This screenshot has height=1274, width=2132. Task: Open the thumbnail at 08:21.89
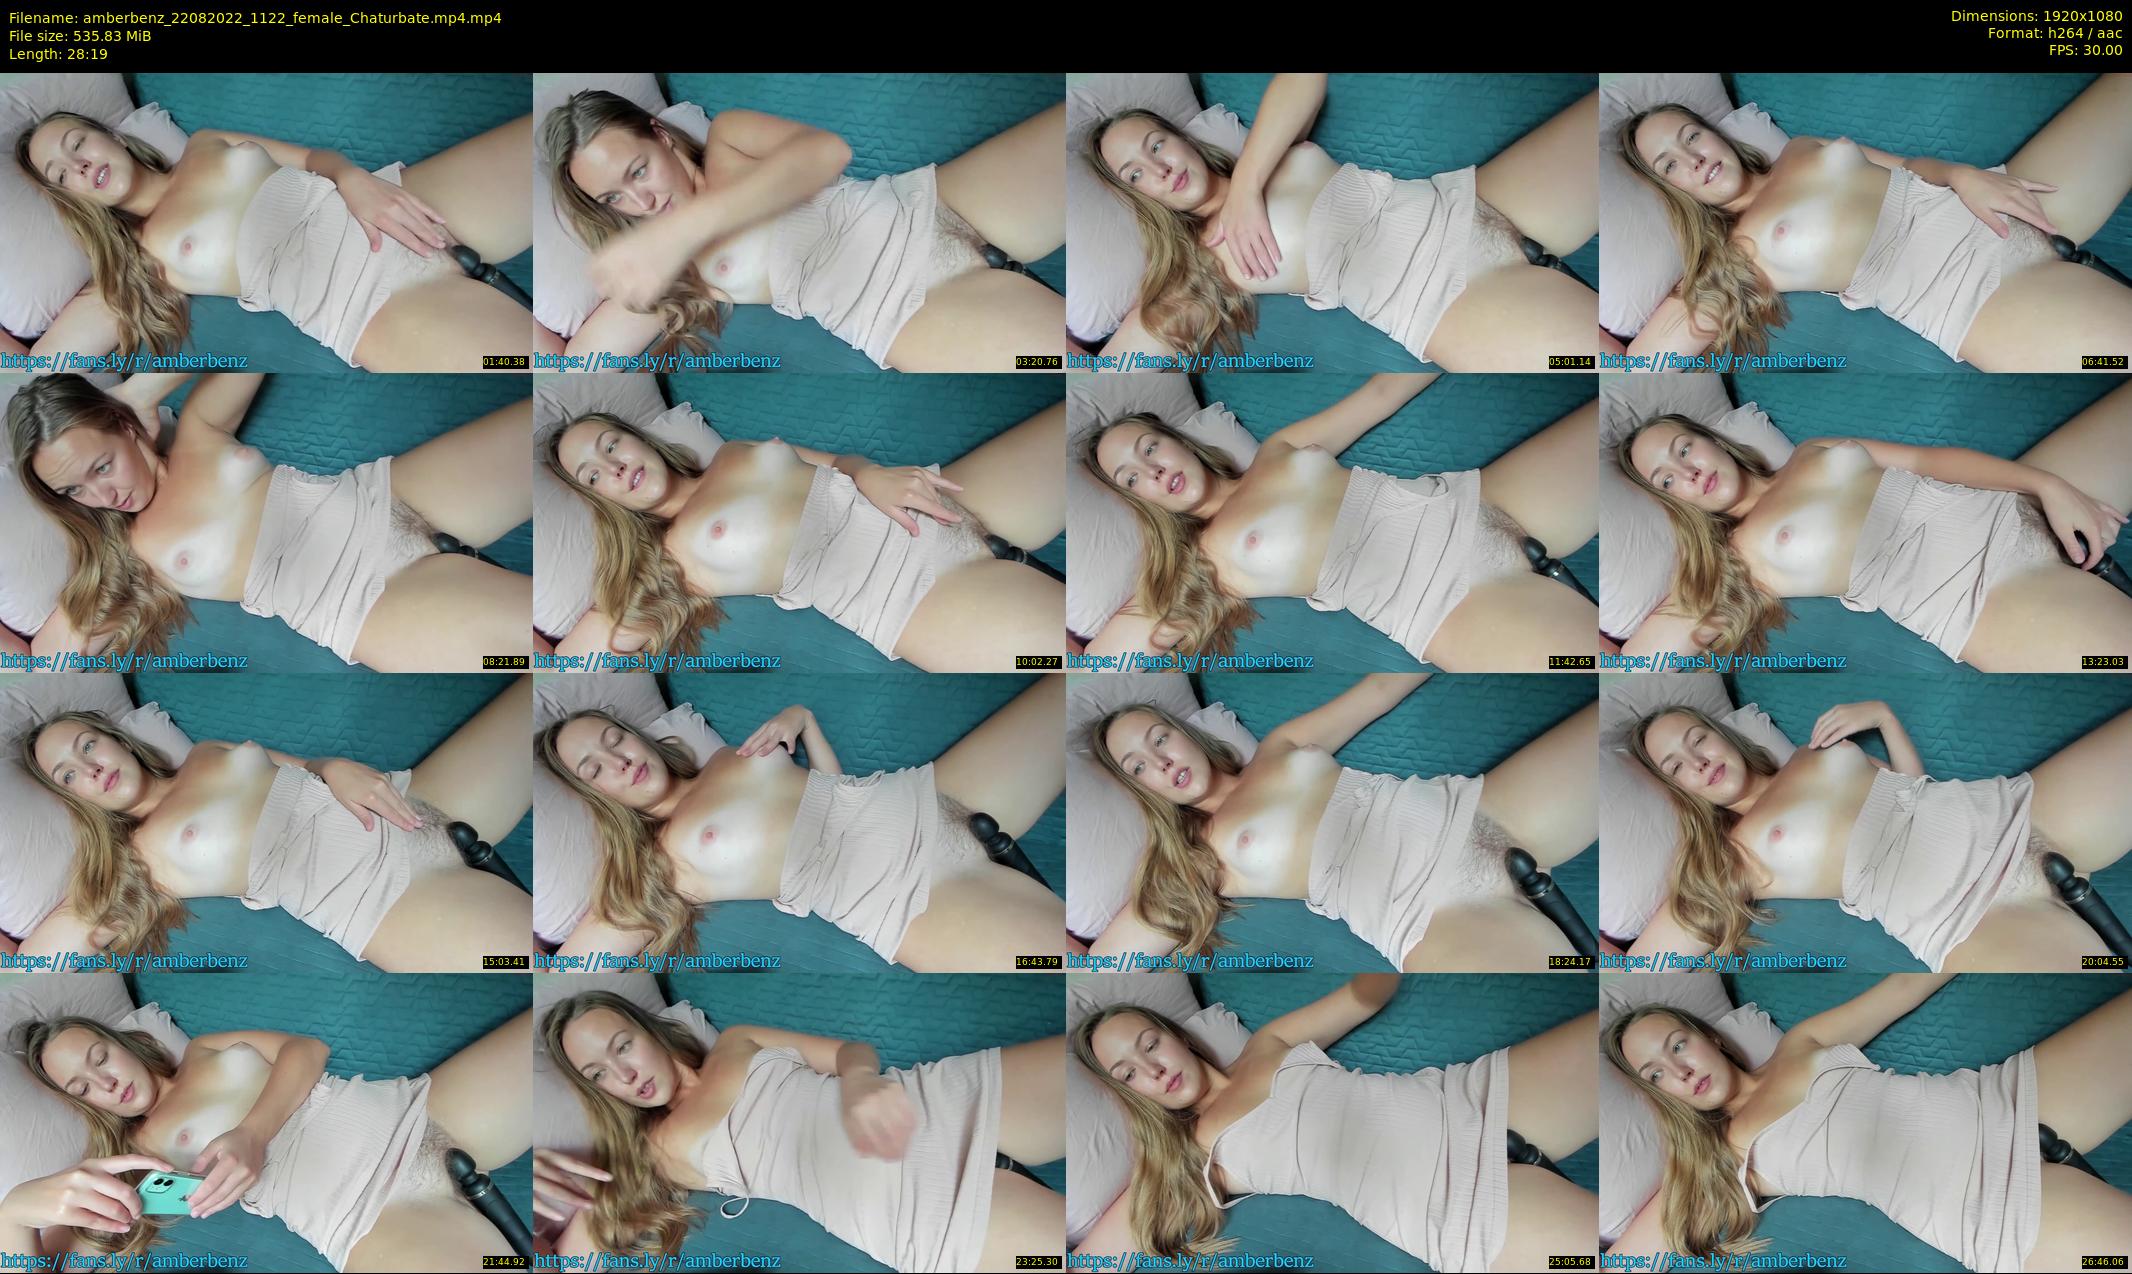click(x=266, y=522)
